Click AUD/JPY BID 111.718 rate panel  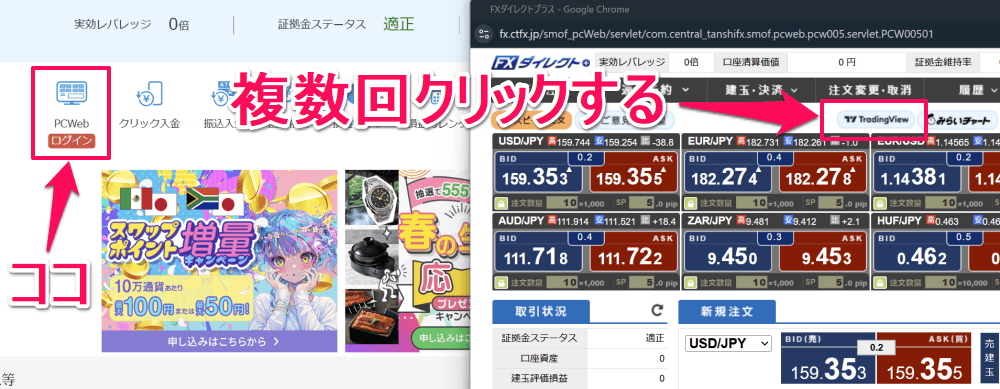[x=539, y=250]
